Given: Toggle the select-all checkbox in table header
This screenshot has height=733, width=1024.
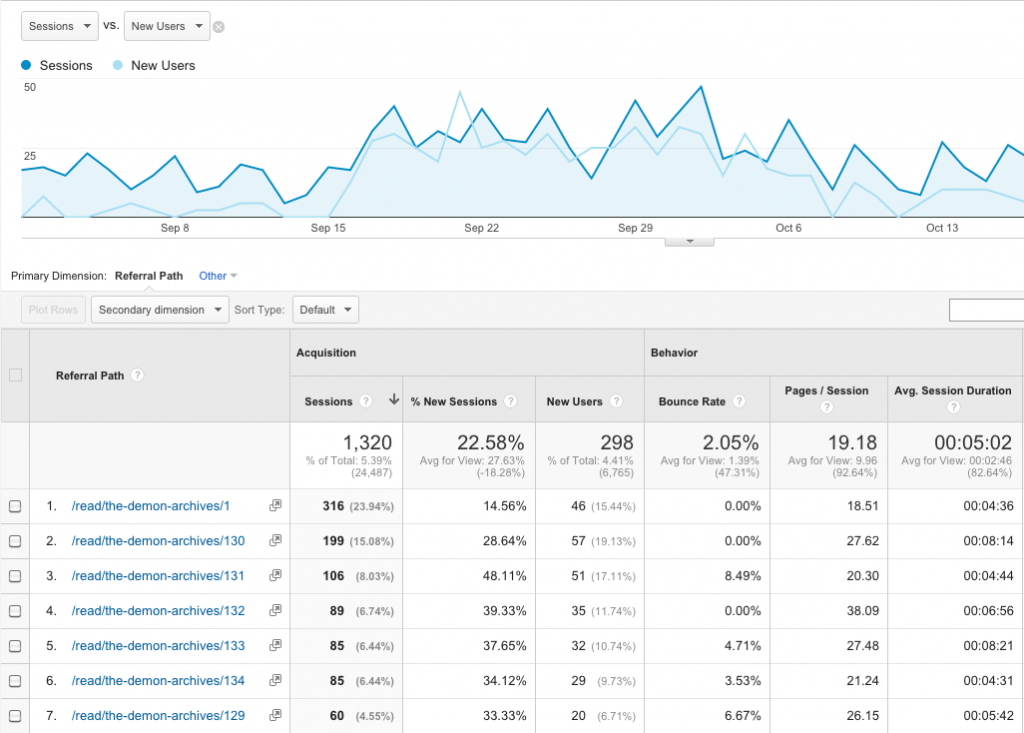Looking at the screenshot, I should coord(15,375).
